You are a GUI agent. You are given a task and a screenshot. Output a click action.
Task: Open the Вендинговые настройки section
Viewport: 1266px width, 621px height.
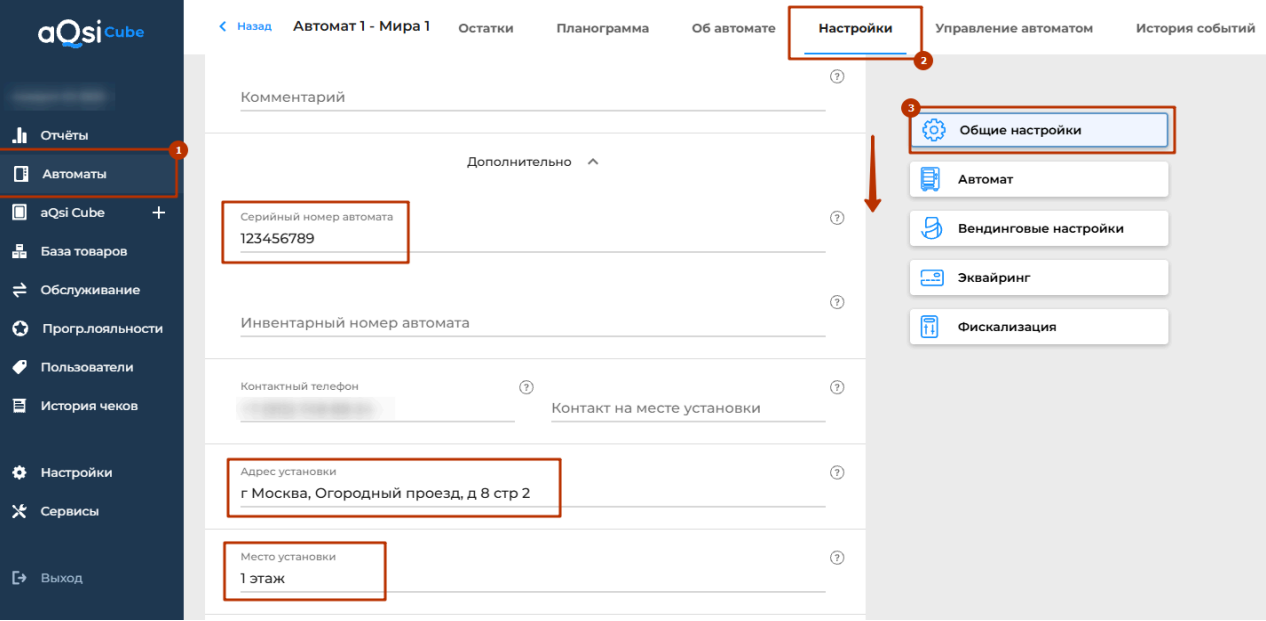tap(1039, 229)
